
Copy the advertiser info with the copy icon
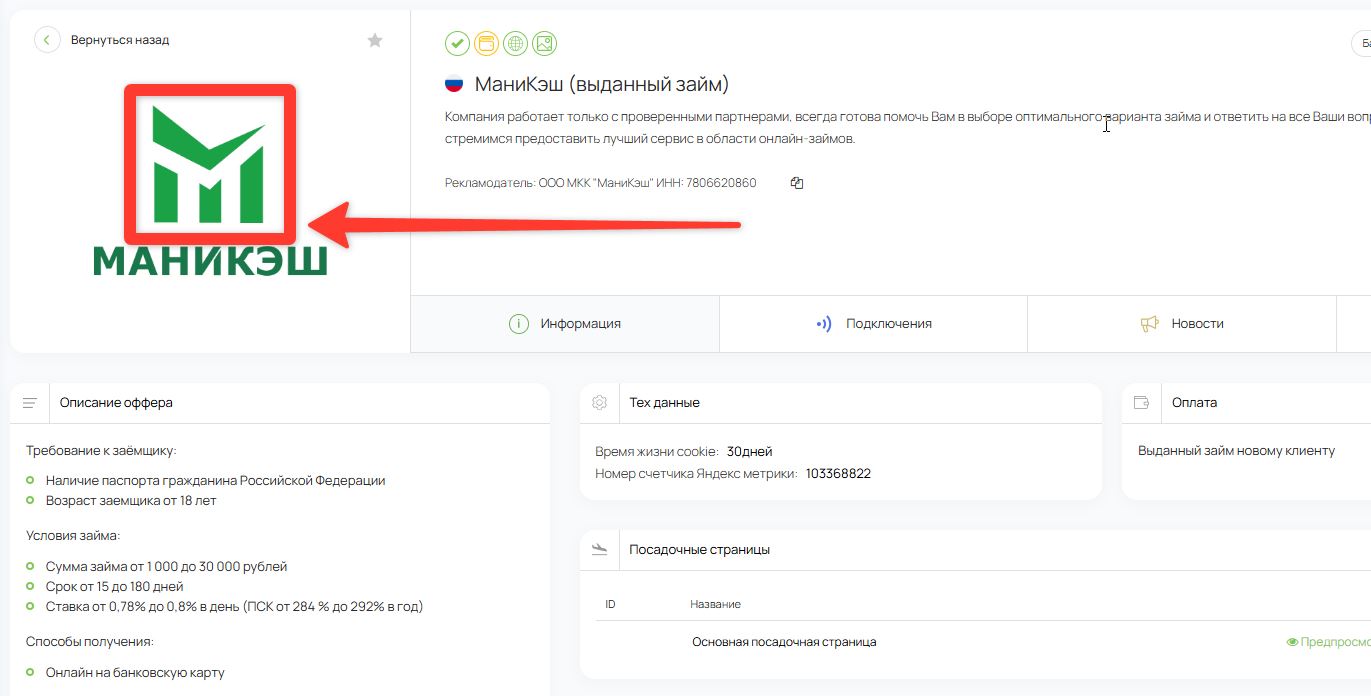click(x=797, y=183)
